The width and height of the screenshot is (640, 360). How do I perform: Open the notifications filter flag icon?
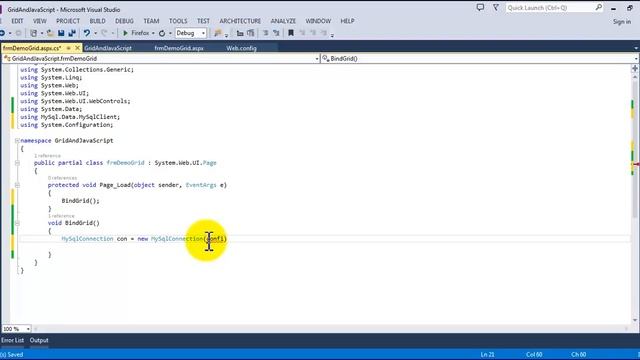496,7
